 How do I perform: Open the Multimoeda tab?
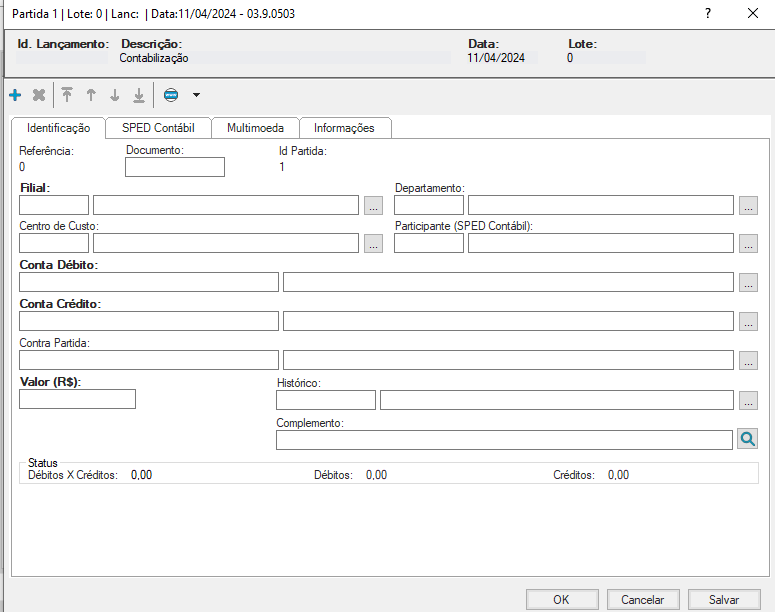(255, 128)
